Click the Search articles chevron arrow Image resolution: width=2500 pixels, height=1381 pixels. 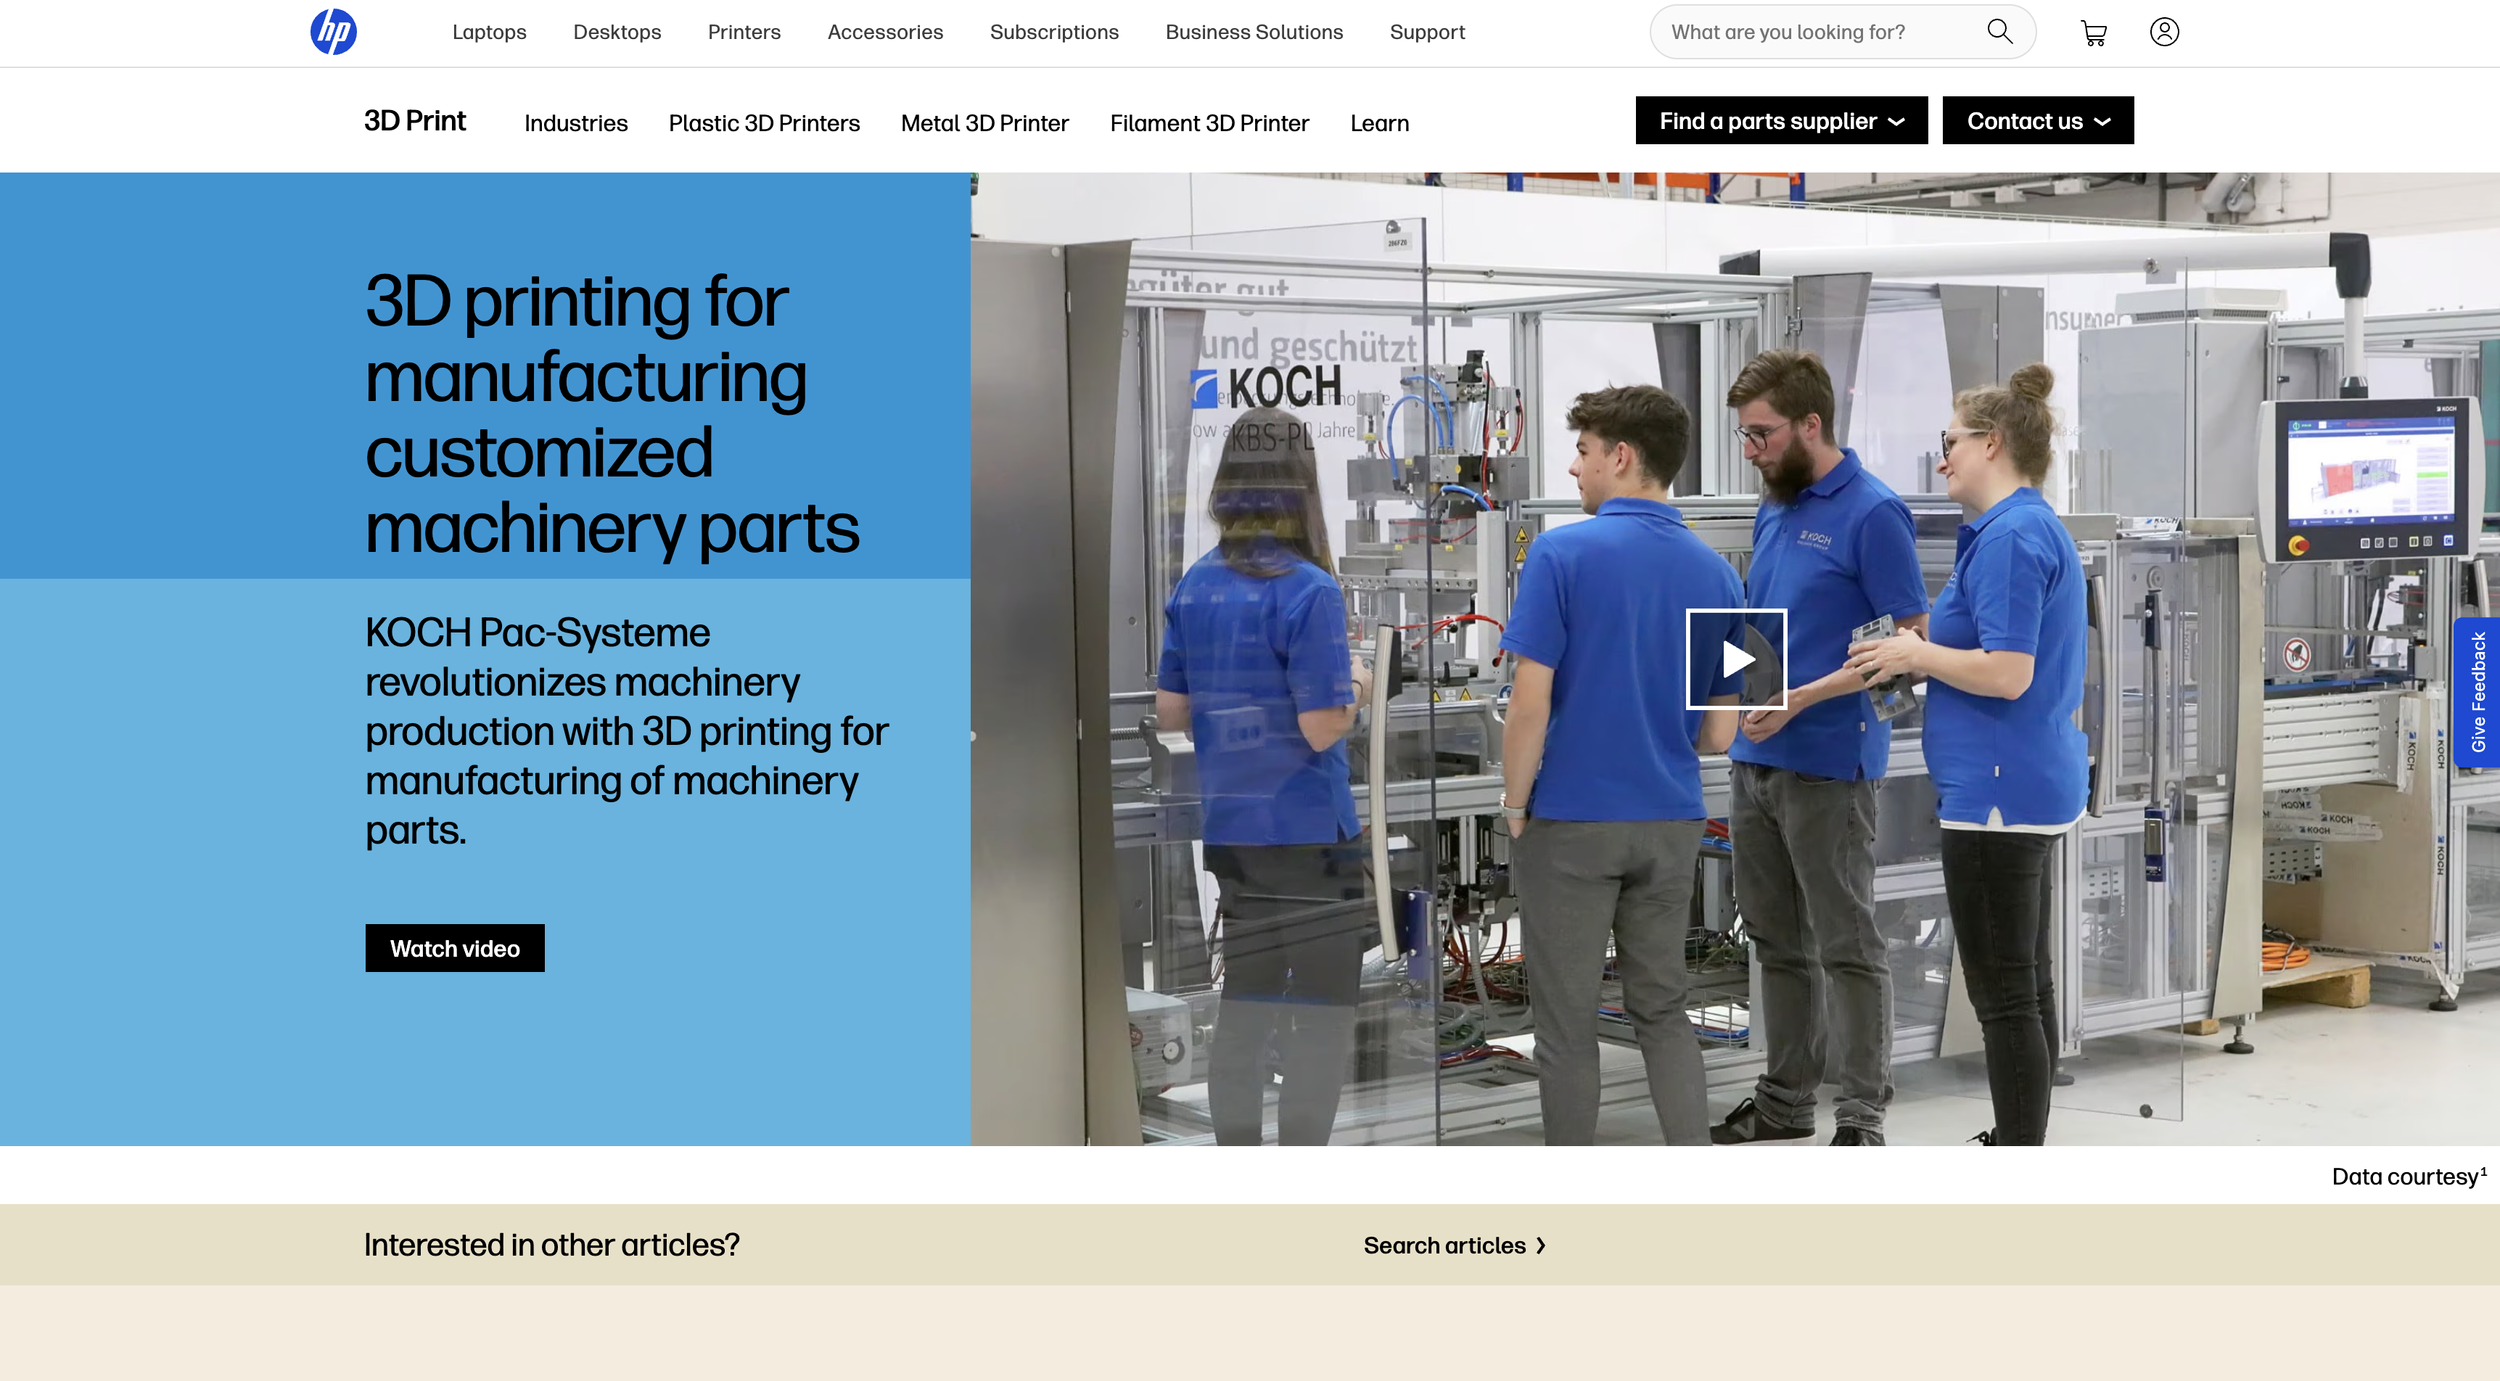[x=1541, y=1245]
